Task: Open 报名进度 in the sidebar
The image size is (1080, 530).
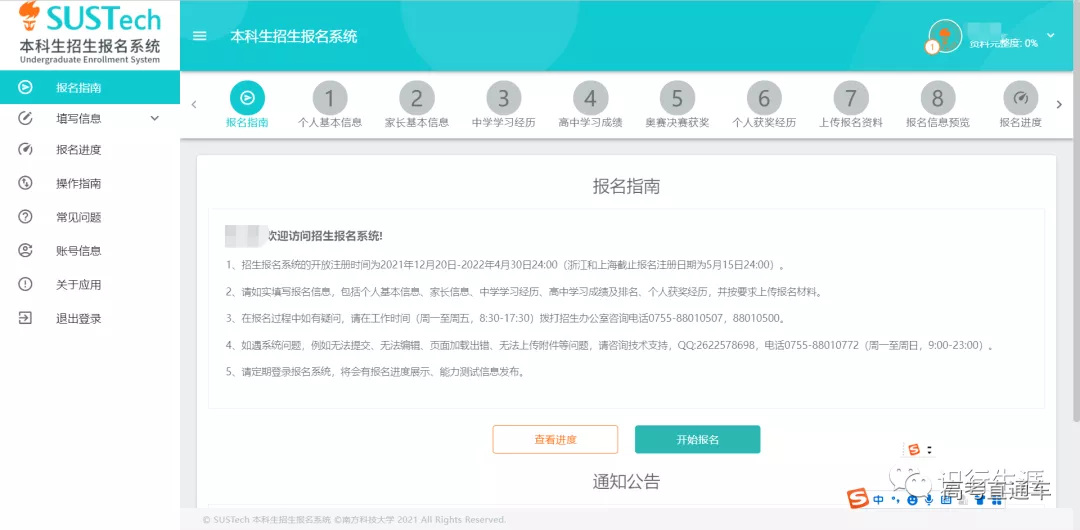Action: coord(90,150)
